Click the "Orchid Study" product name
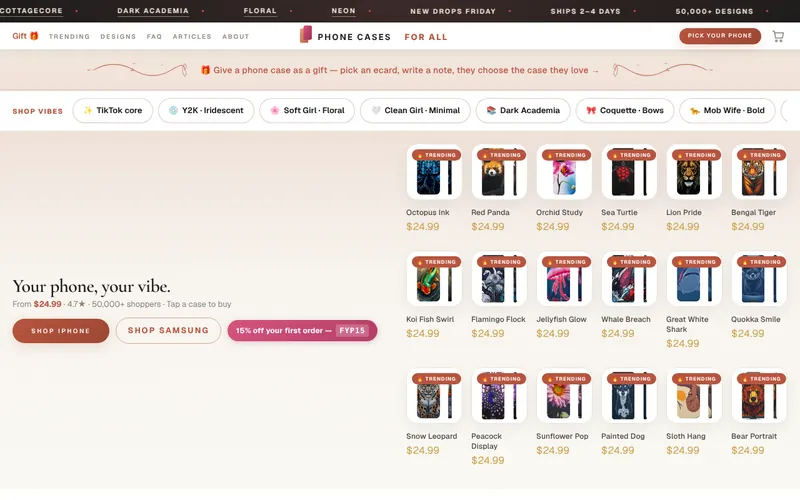Screen dimensions: 800x500 [559, 213]
